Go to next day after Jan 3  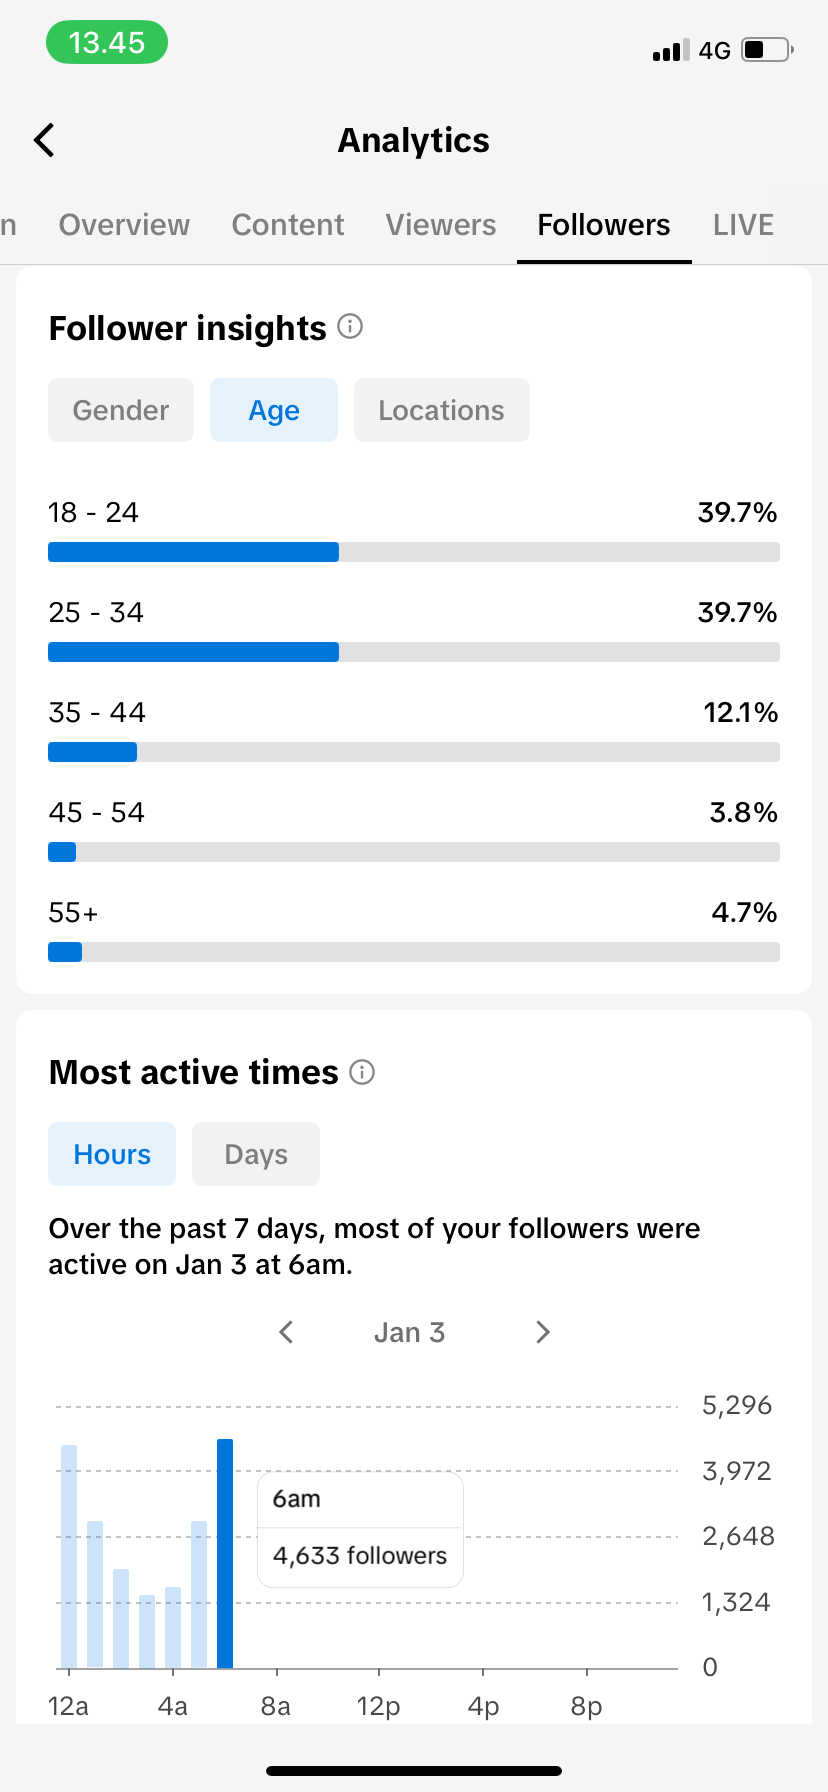543,1332
